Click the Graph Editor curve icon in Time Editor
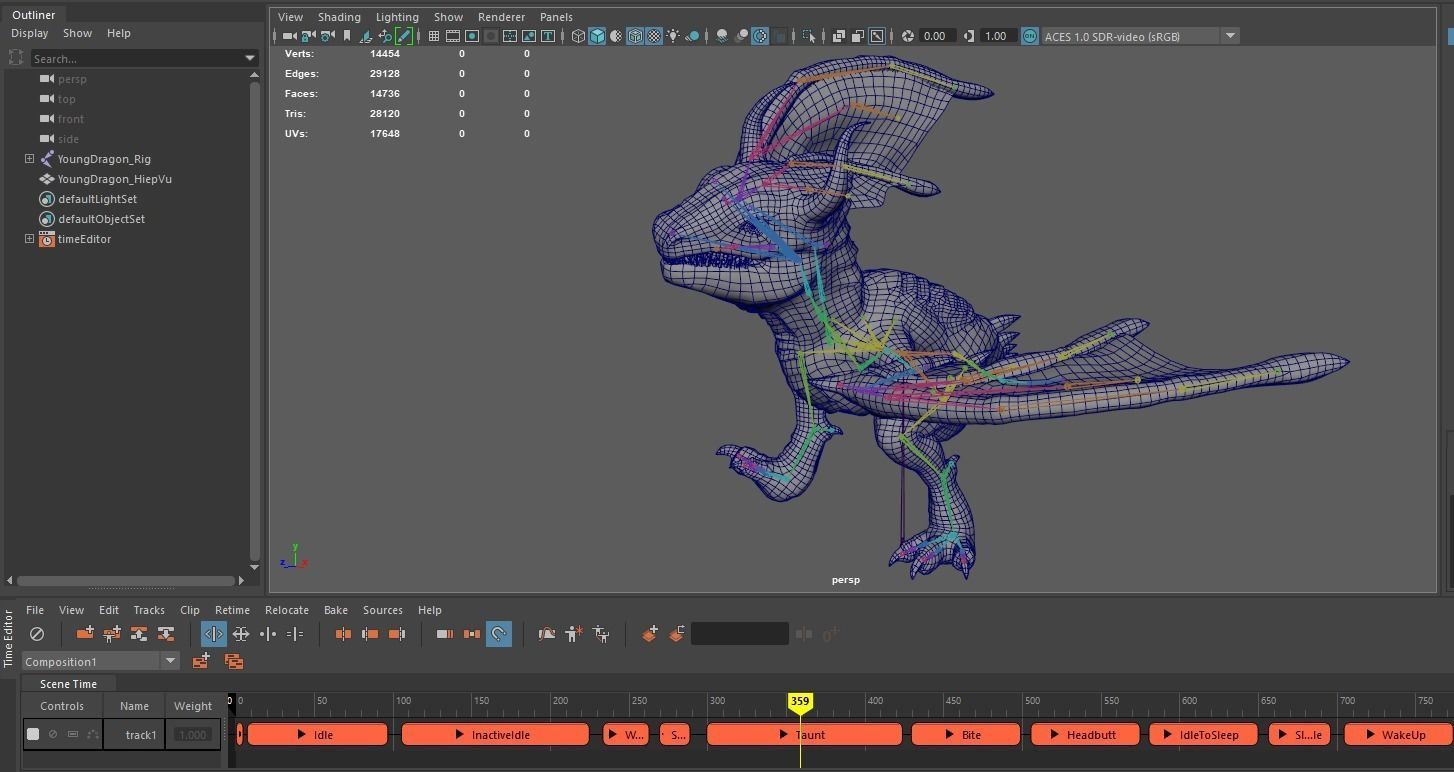 tap(547, 634)
